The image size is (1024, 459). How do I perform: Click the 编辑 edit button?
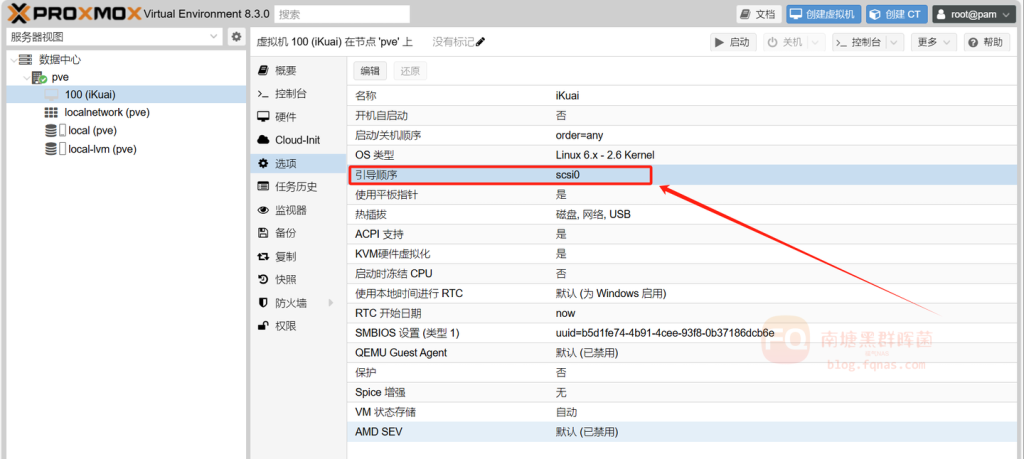click(370, 71)
